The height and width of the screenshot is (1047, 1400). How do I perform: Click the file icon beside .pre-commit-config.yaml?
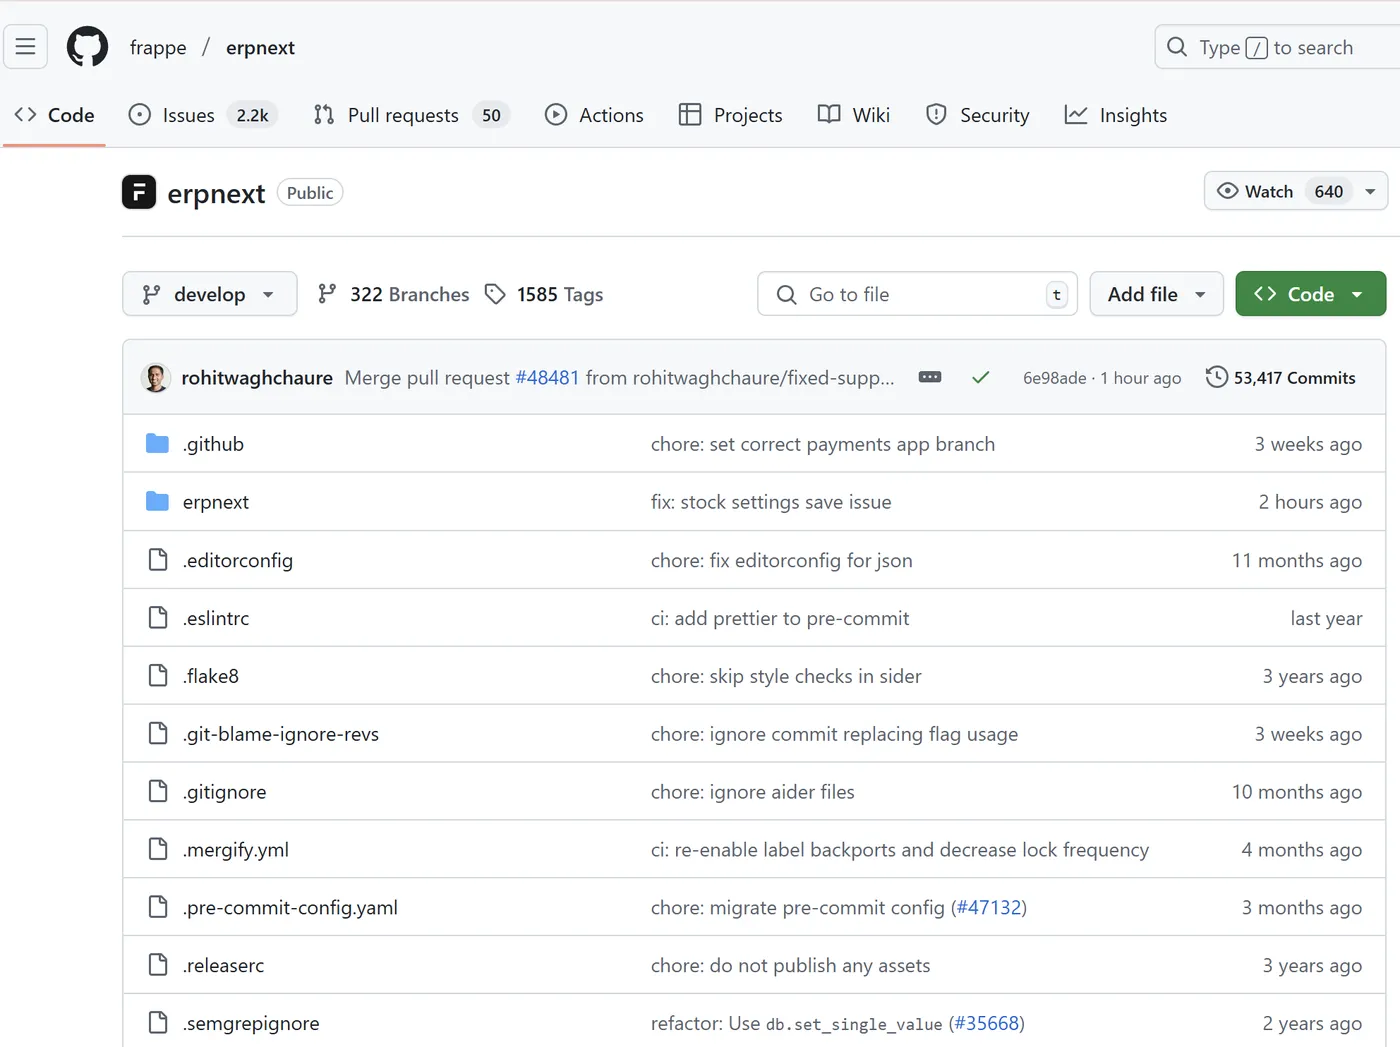pyautogui.click(x=158, y=907)
